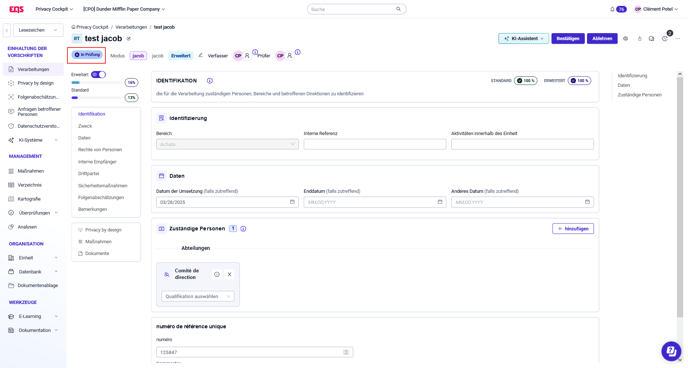
Task: Open the three-dots more options menu
Action: click(x=678, y=39)
